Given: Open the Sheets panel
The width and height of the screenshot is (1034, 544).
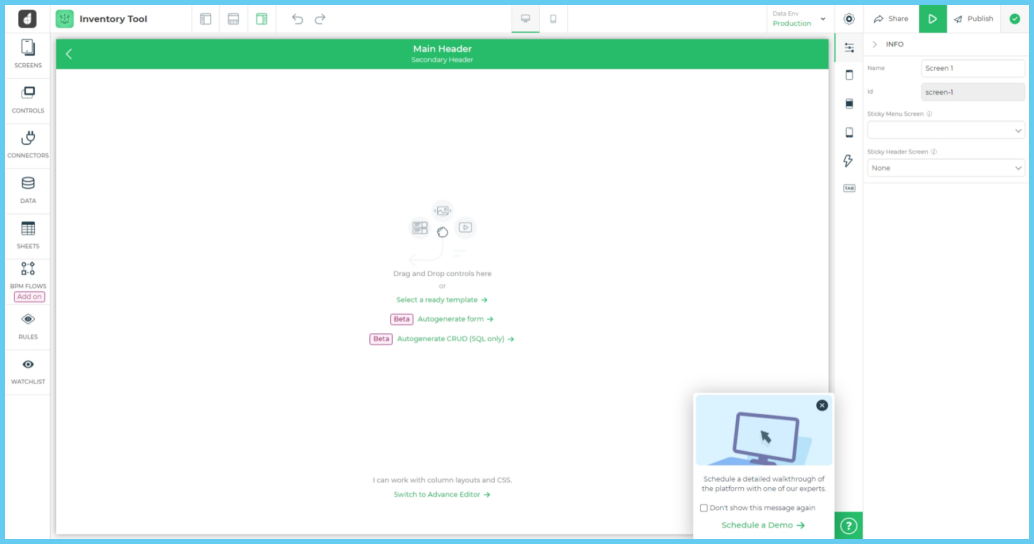Looking at the screenshot, I should 28,234.
